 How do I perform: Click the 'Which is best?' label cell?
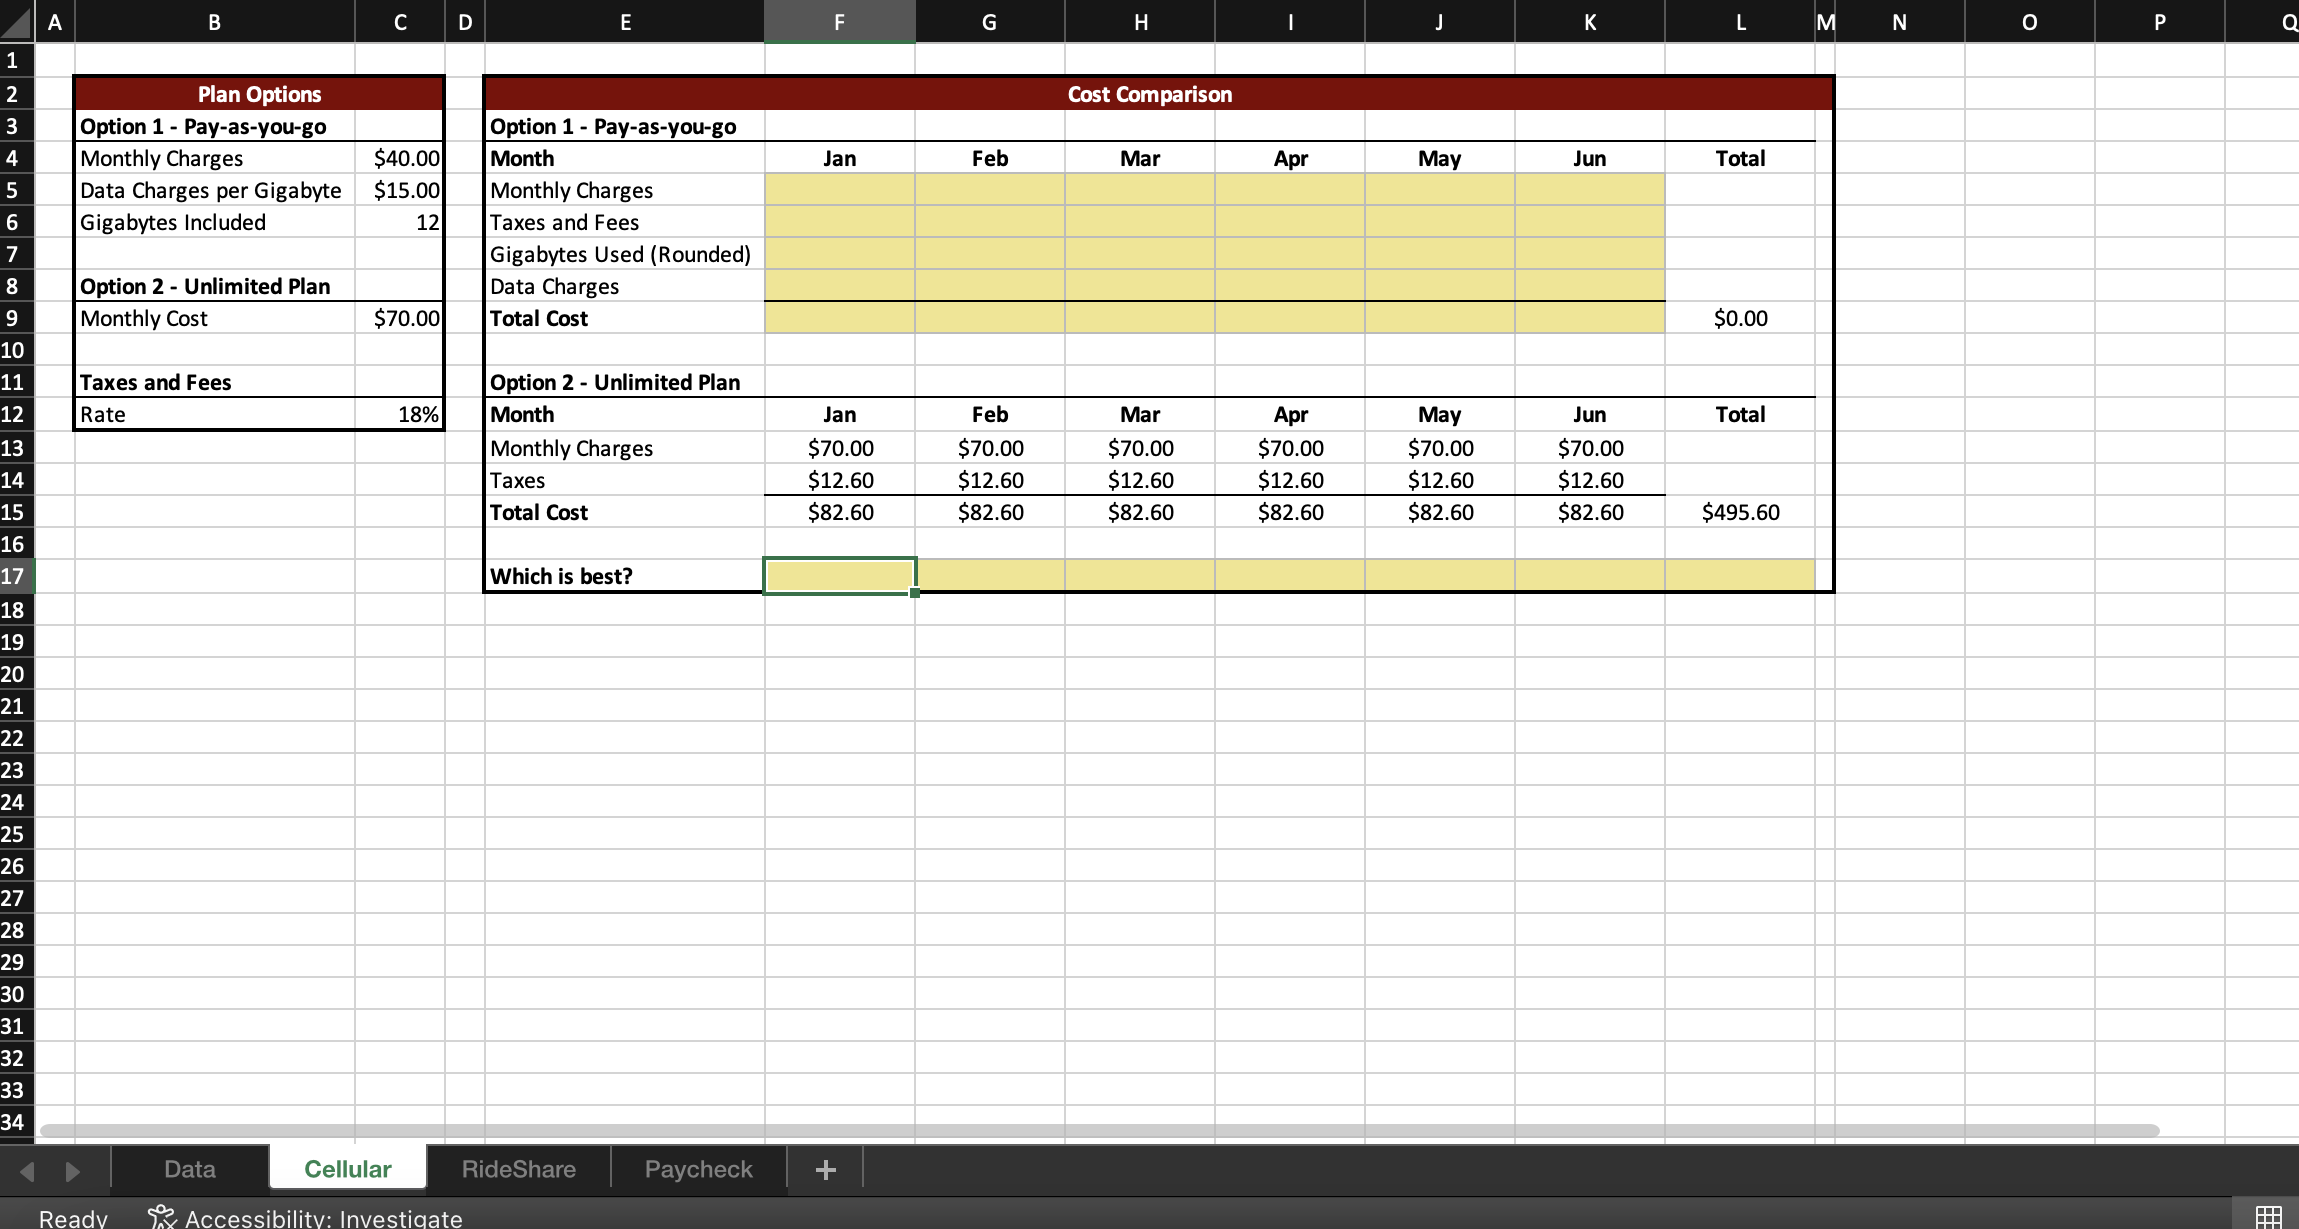563,575
